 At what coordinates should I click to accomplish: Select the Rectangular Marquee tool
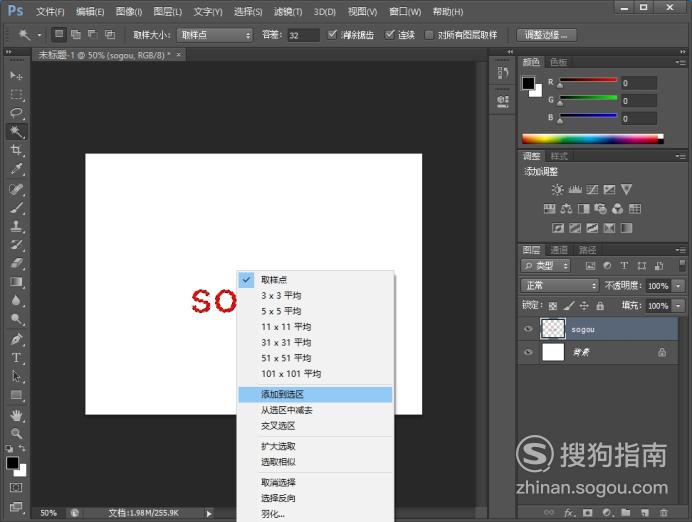[16, 94]
